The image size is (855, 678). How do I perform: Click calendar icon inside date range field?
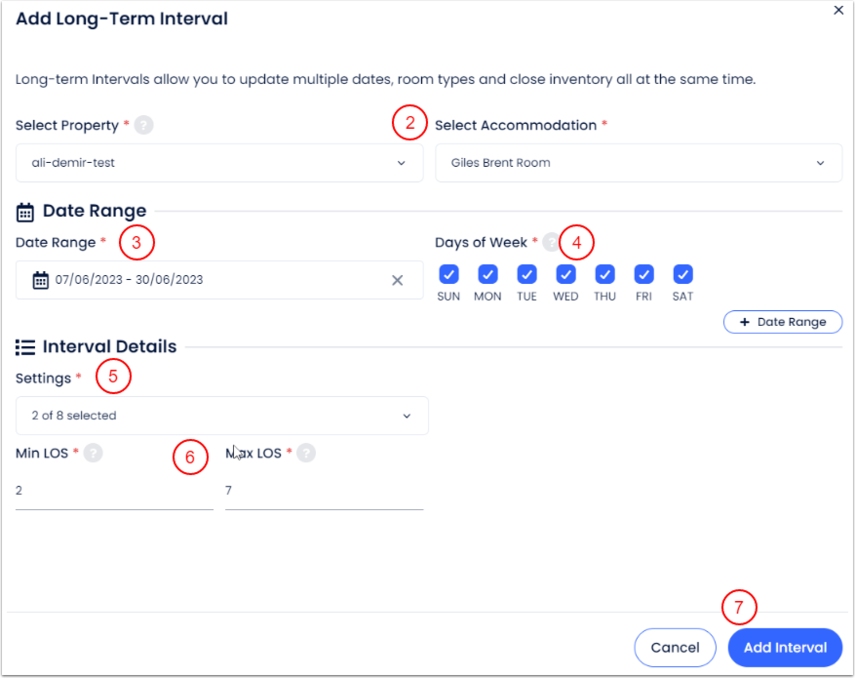[x=41, y=280]
